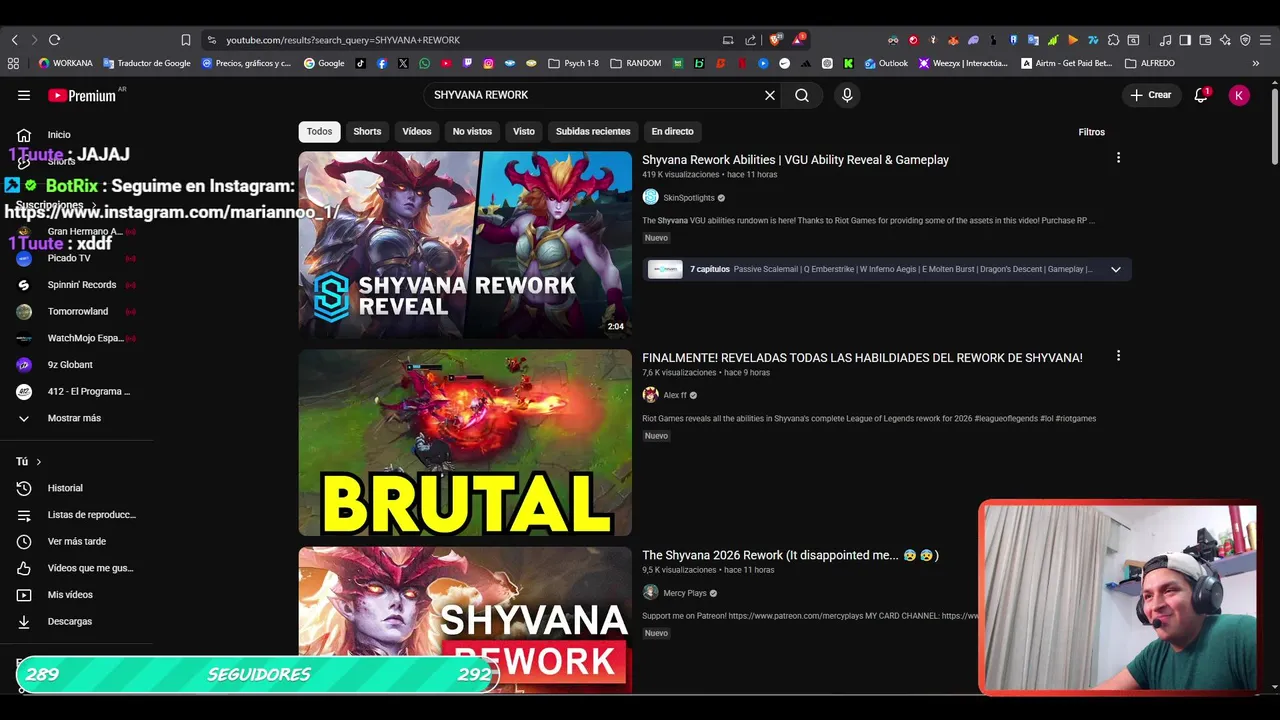Open options menu for Shyvana Rework Abilities video
Viewport: 1280px width, 720px height.
coord(1118,158)
